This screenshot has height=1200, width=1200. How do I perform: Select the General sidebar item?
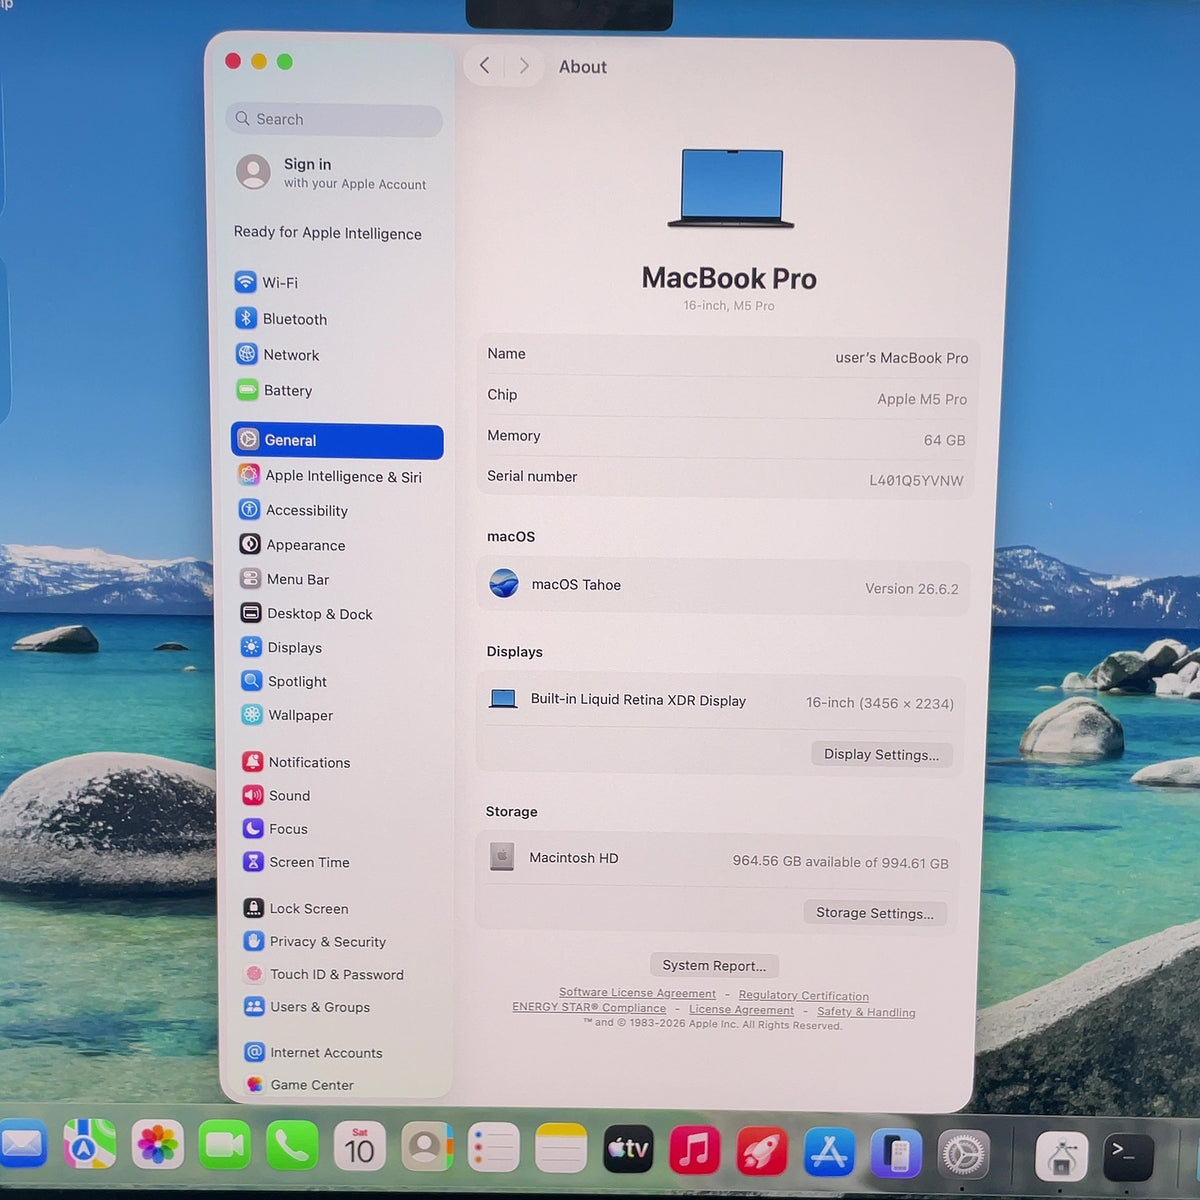click(x=337, y=441)
